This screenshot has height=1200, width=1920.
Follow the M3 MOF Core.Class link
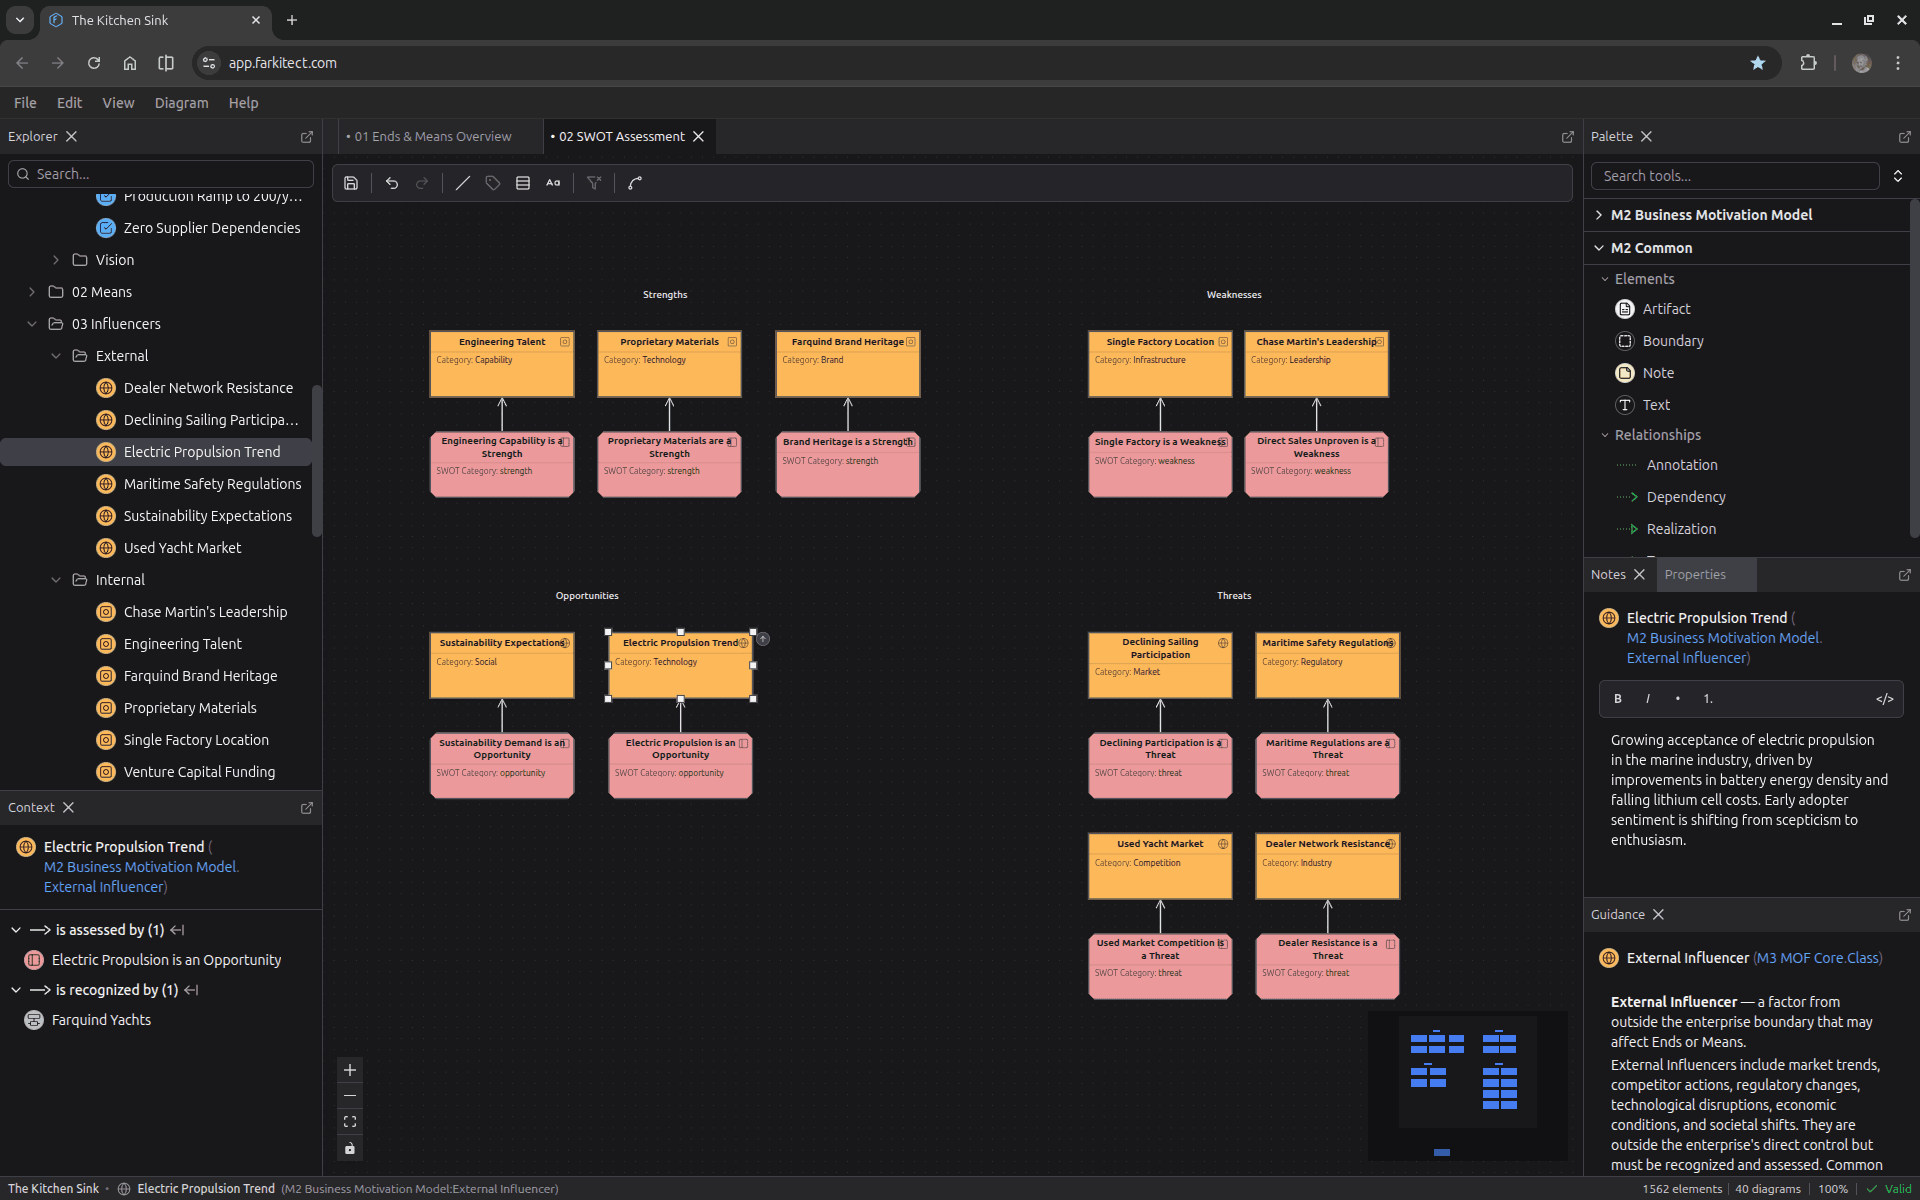pyautogui.click(x=1817, y=958)
